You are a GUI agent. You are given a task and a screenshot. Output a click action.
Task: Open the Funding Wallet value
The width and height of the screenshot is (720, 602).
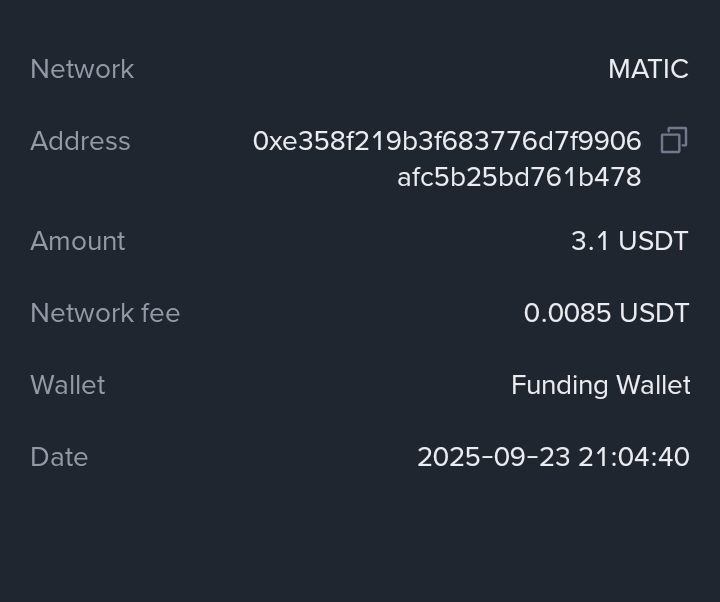pos(600,385)
